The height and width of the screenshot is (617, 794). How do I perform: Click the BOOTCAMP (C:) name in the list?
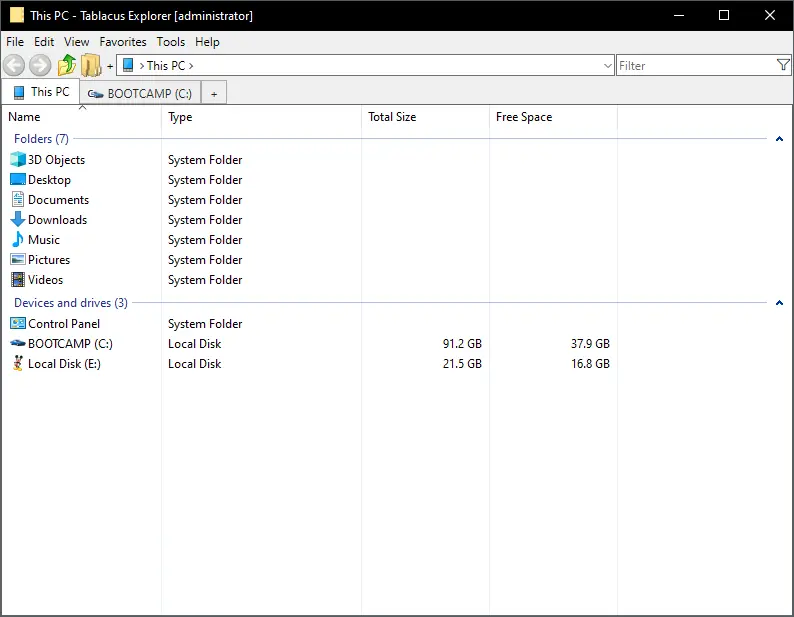[70, 344]
